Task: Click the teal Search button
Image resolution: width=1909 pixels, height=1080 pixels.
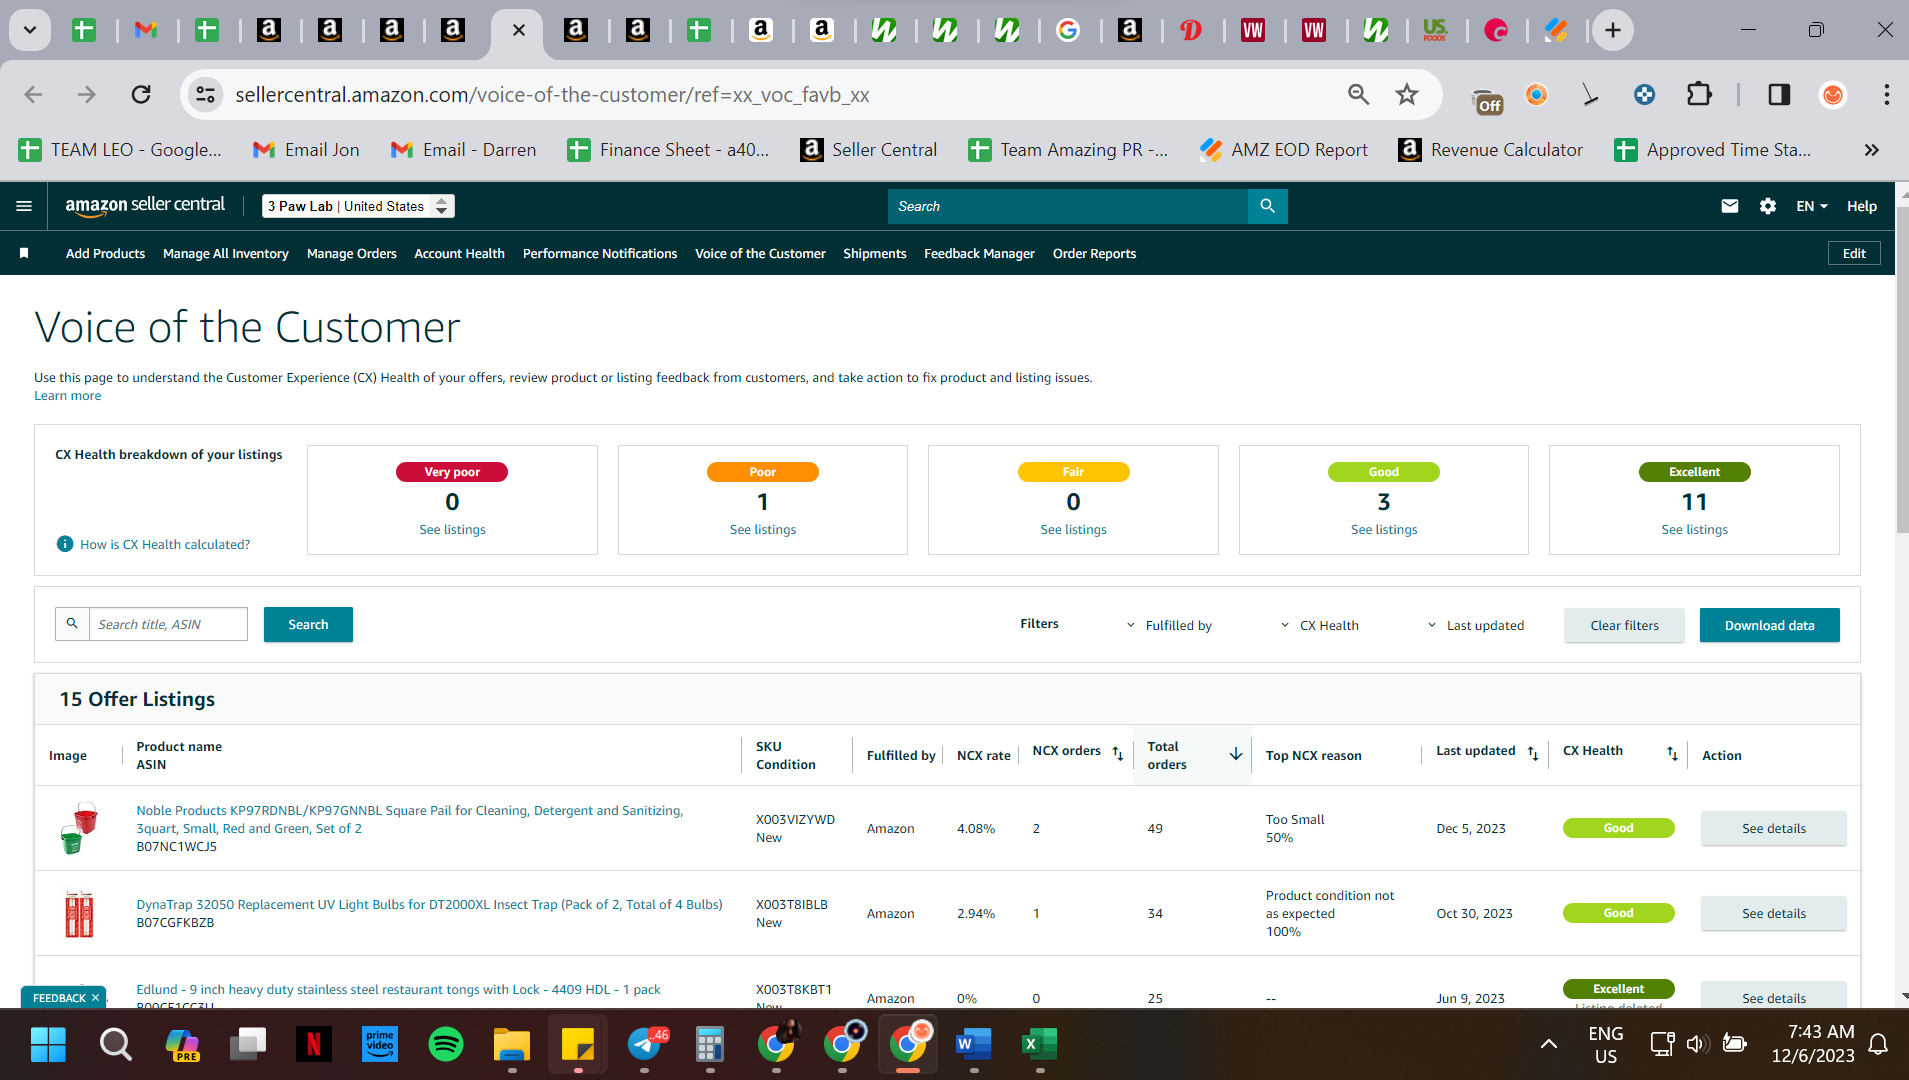Action: (x=308, y=624)
